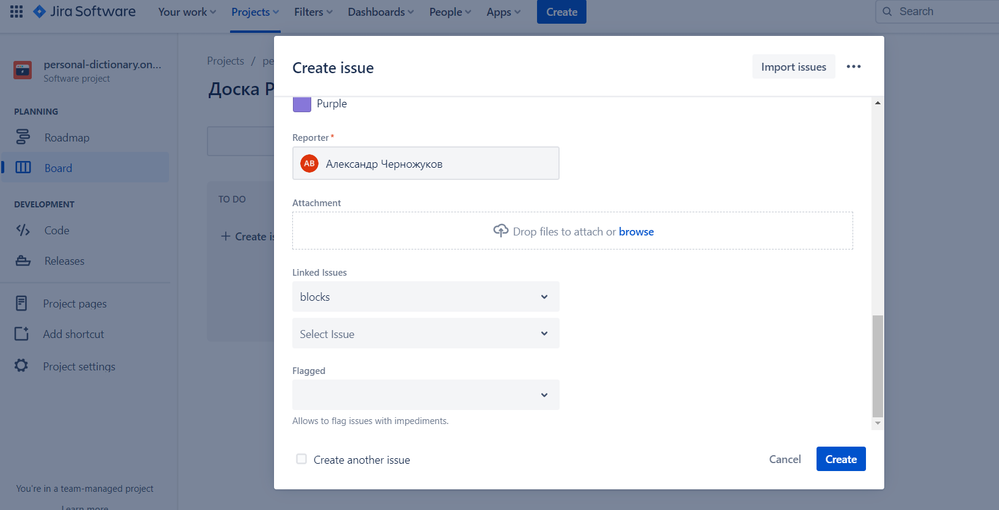Click the Search input field
Image resolution: width=999 pixels, height=510 pixels.
[938, 11]
